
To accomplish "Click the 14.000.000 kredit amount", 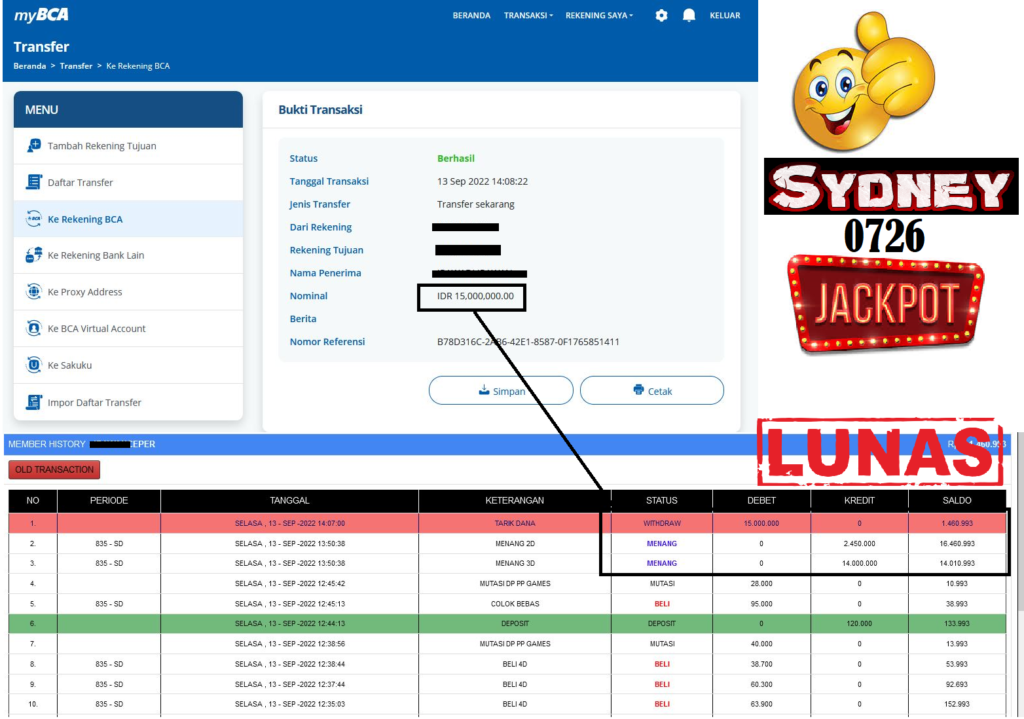I will coord(859,563).
